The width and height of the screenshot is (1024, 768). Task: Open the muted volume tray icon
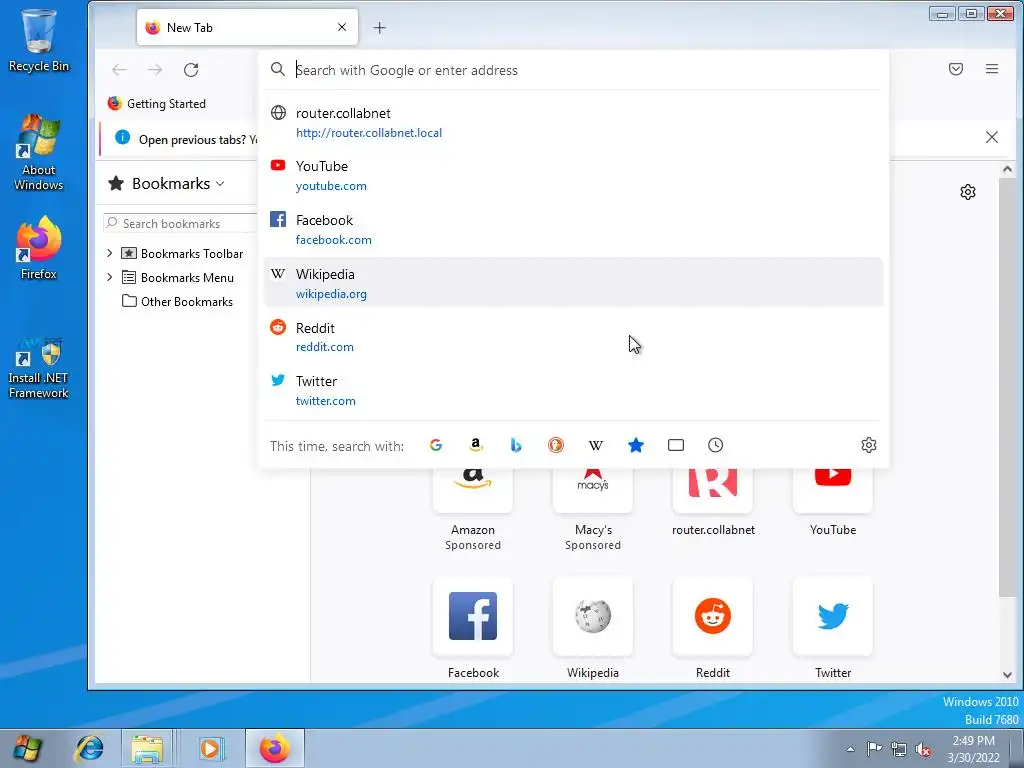(923, 749)
